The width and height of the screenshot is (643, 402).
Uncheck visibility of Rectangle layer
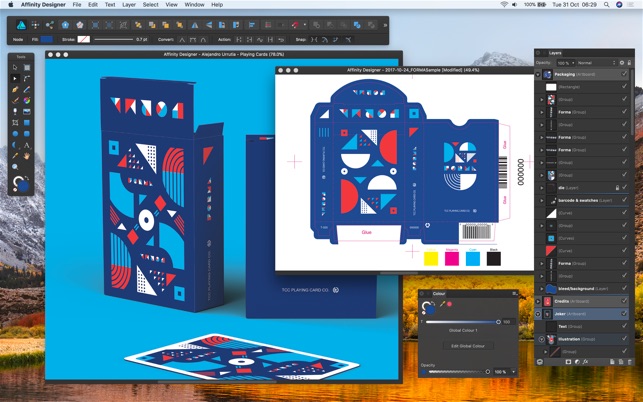[624, 87]
